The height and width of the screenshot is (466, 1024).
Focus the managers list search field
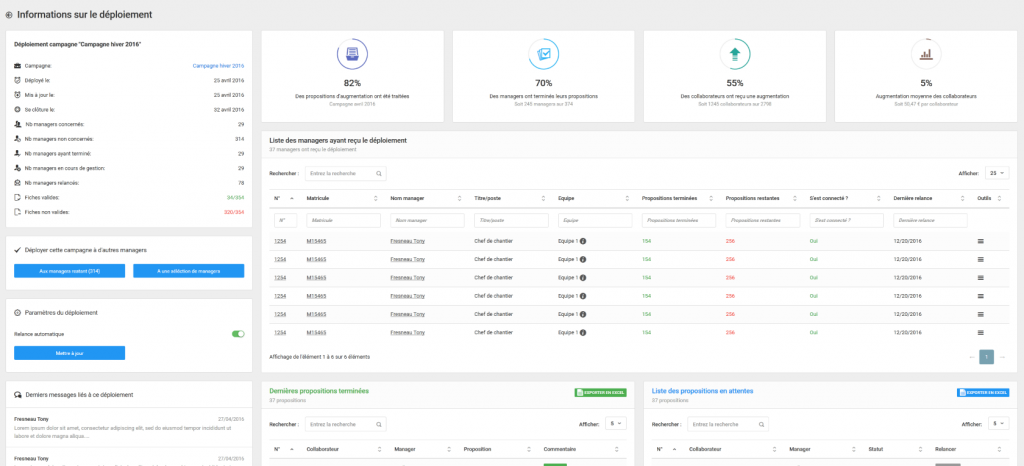click(345, 174)
